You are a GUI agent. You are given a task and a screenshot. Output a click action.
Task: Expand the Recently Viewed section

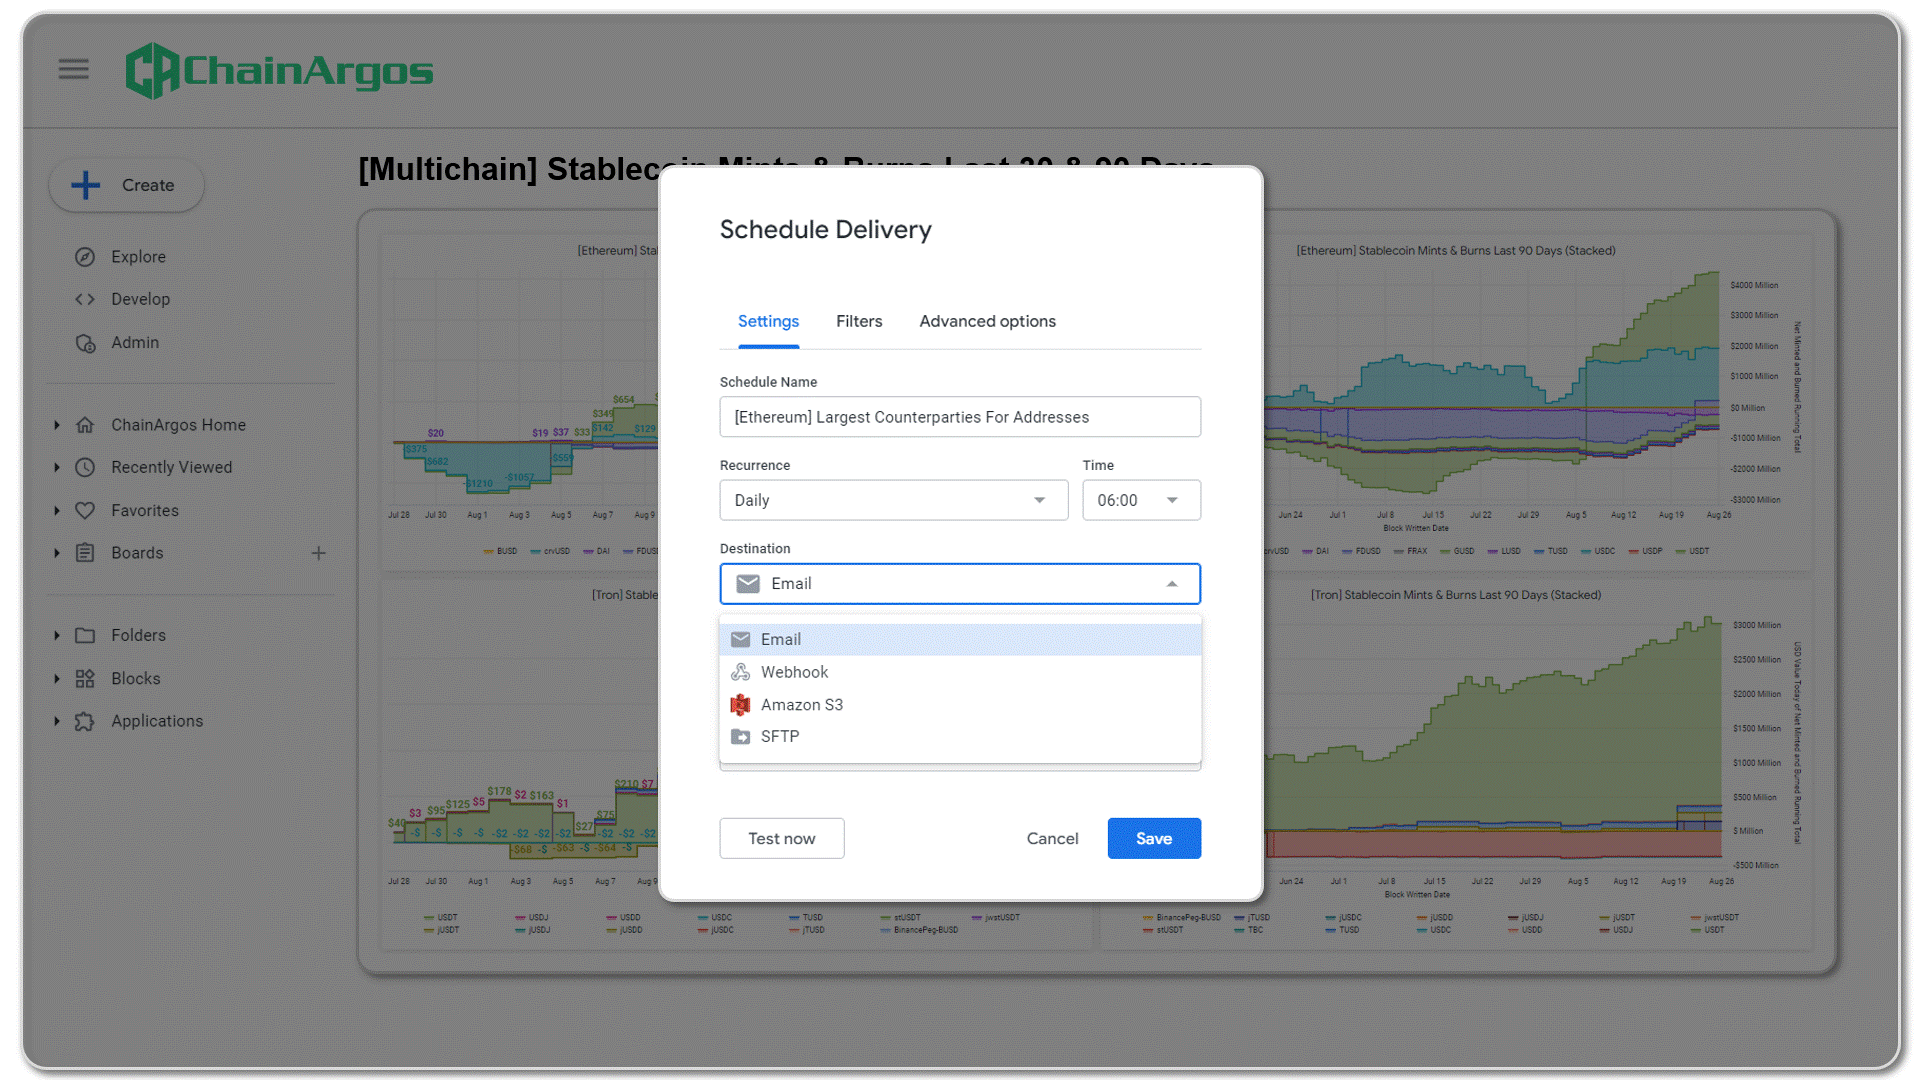(x=57, y=467)
